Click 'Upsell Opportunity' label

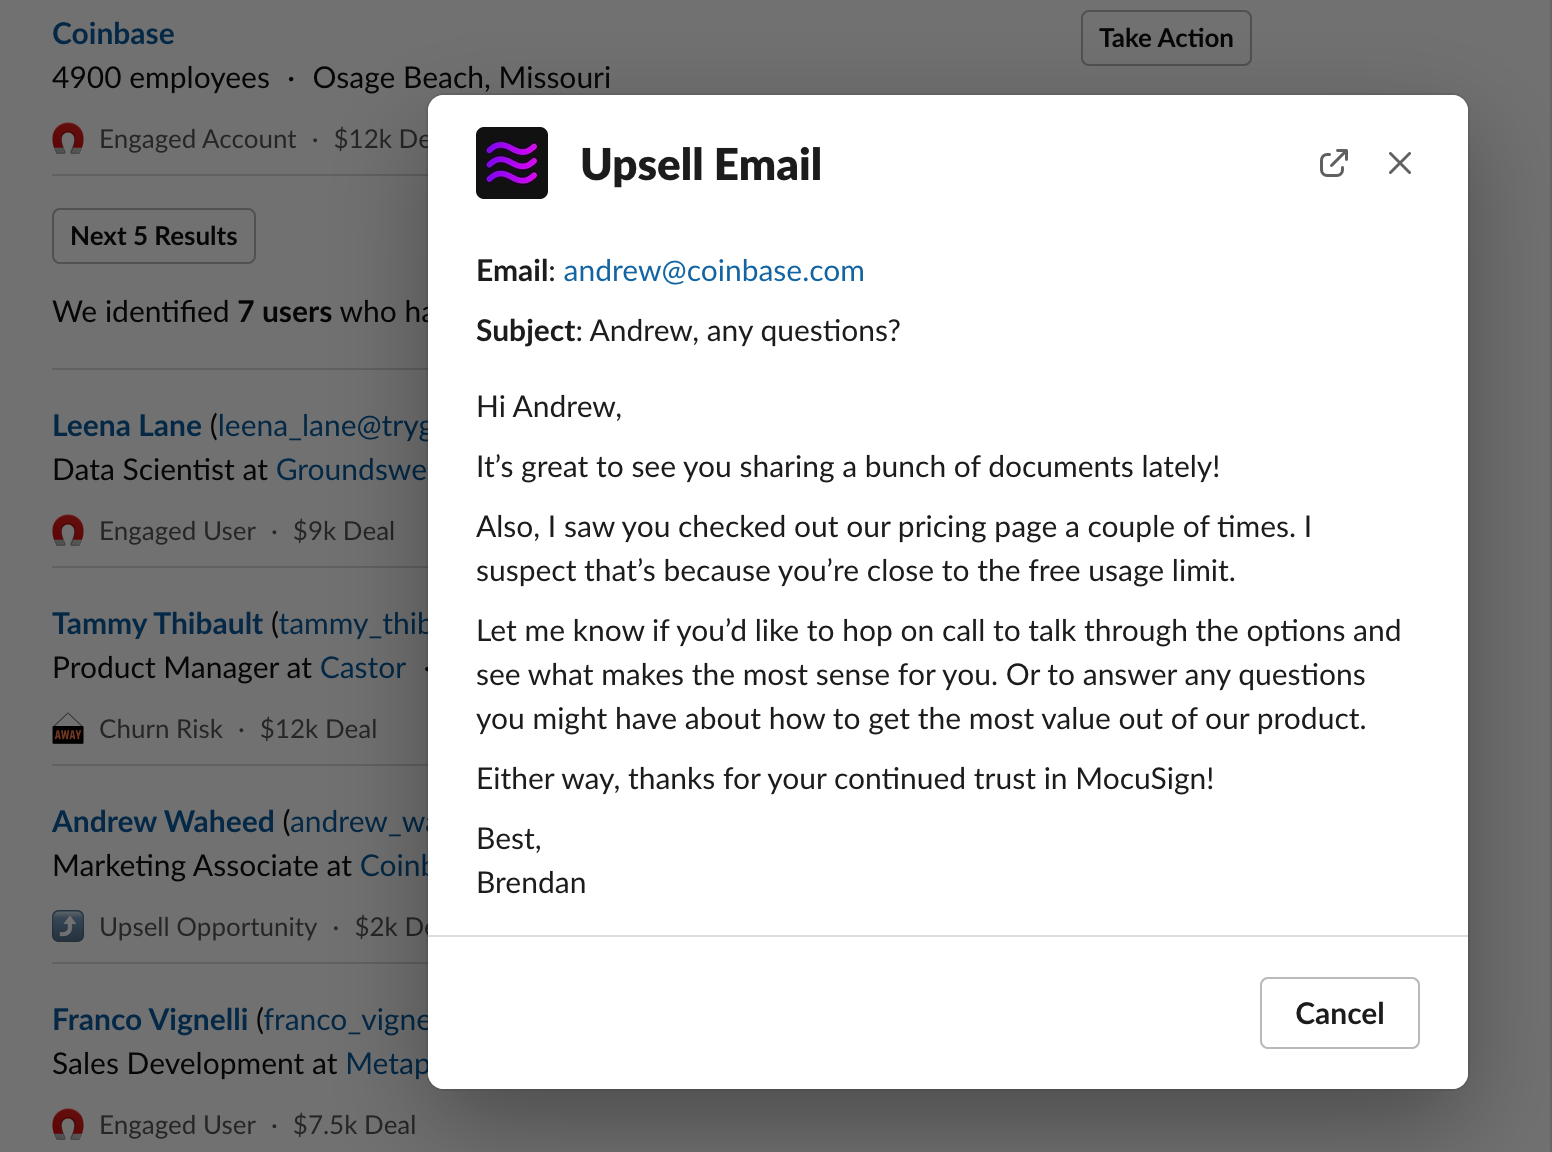tap(208, 927)
